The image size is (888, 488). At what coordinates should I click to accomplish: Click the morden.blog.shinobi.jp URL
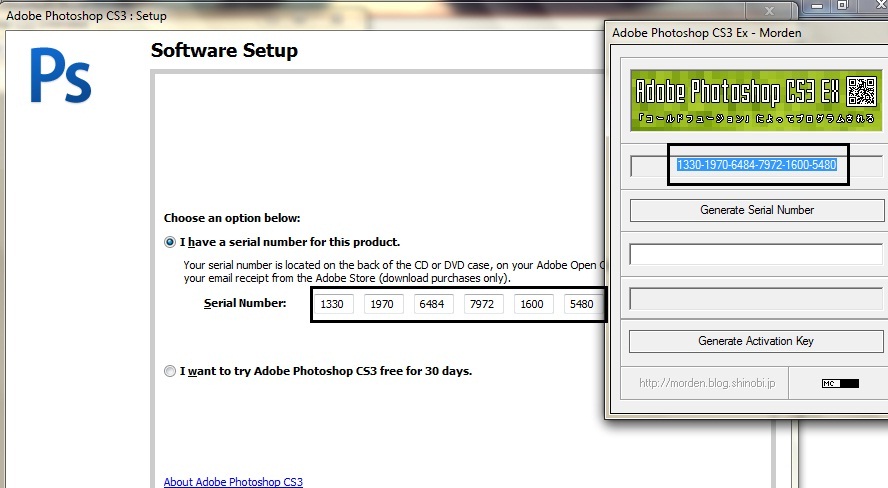point(707,383)
